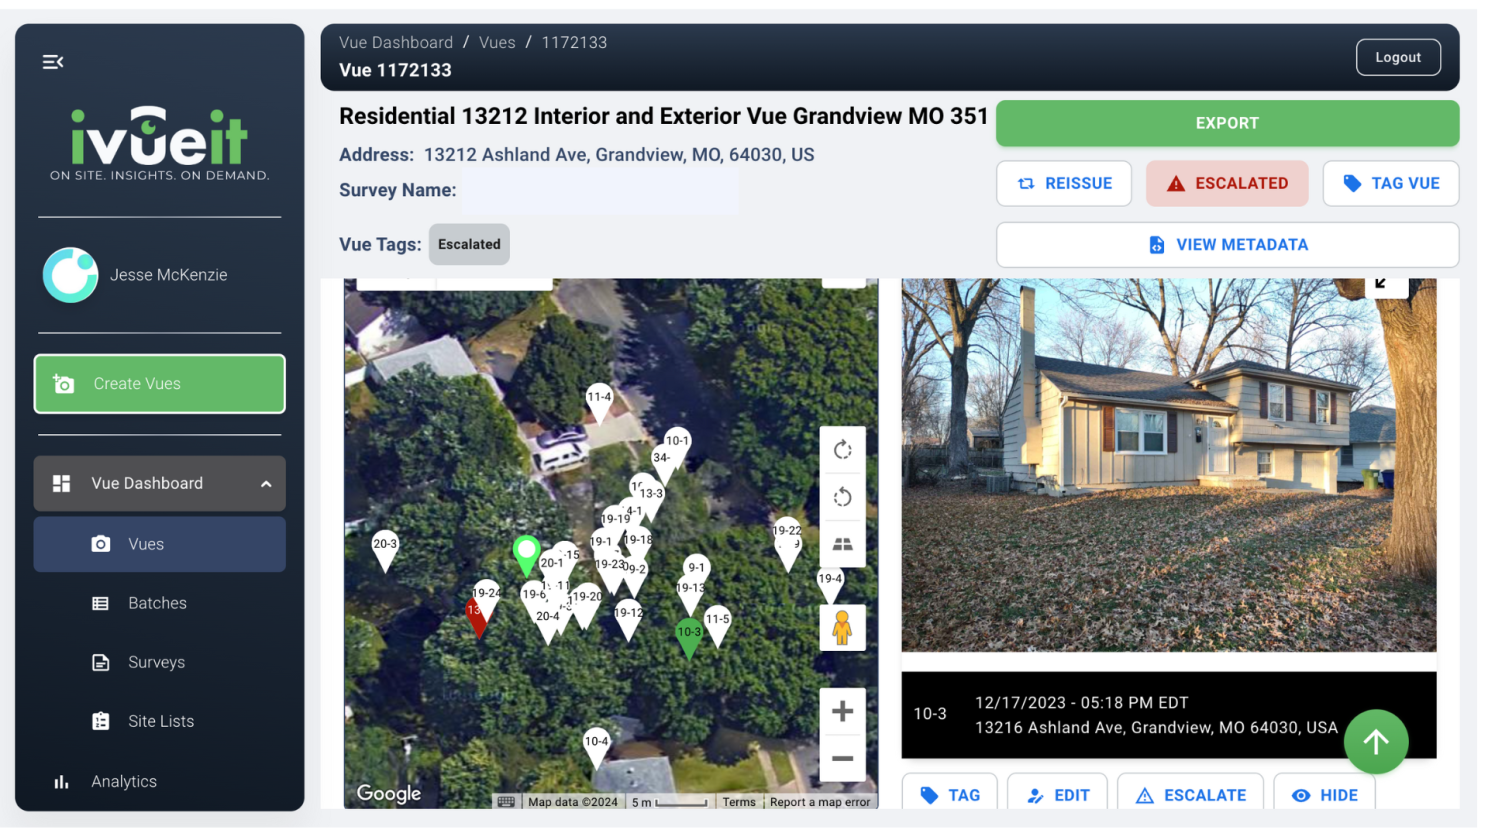Viewport: 1488px width, 837px height.
Task: Open Batches in sidebar
Action: pos(159,603)
